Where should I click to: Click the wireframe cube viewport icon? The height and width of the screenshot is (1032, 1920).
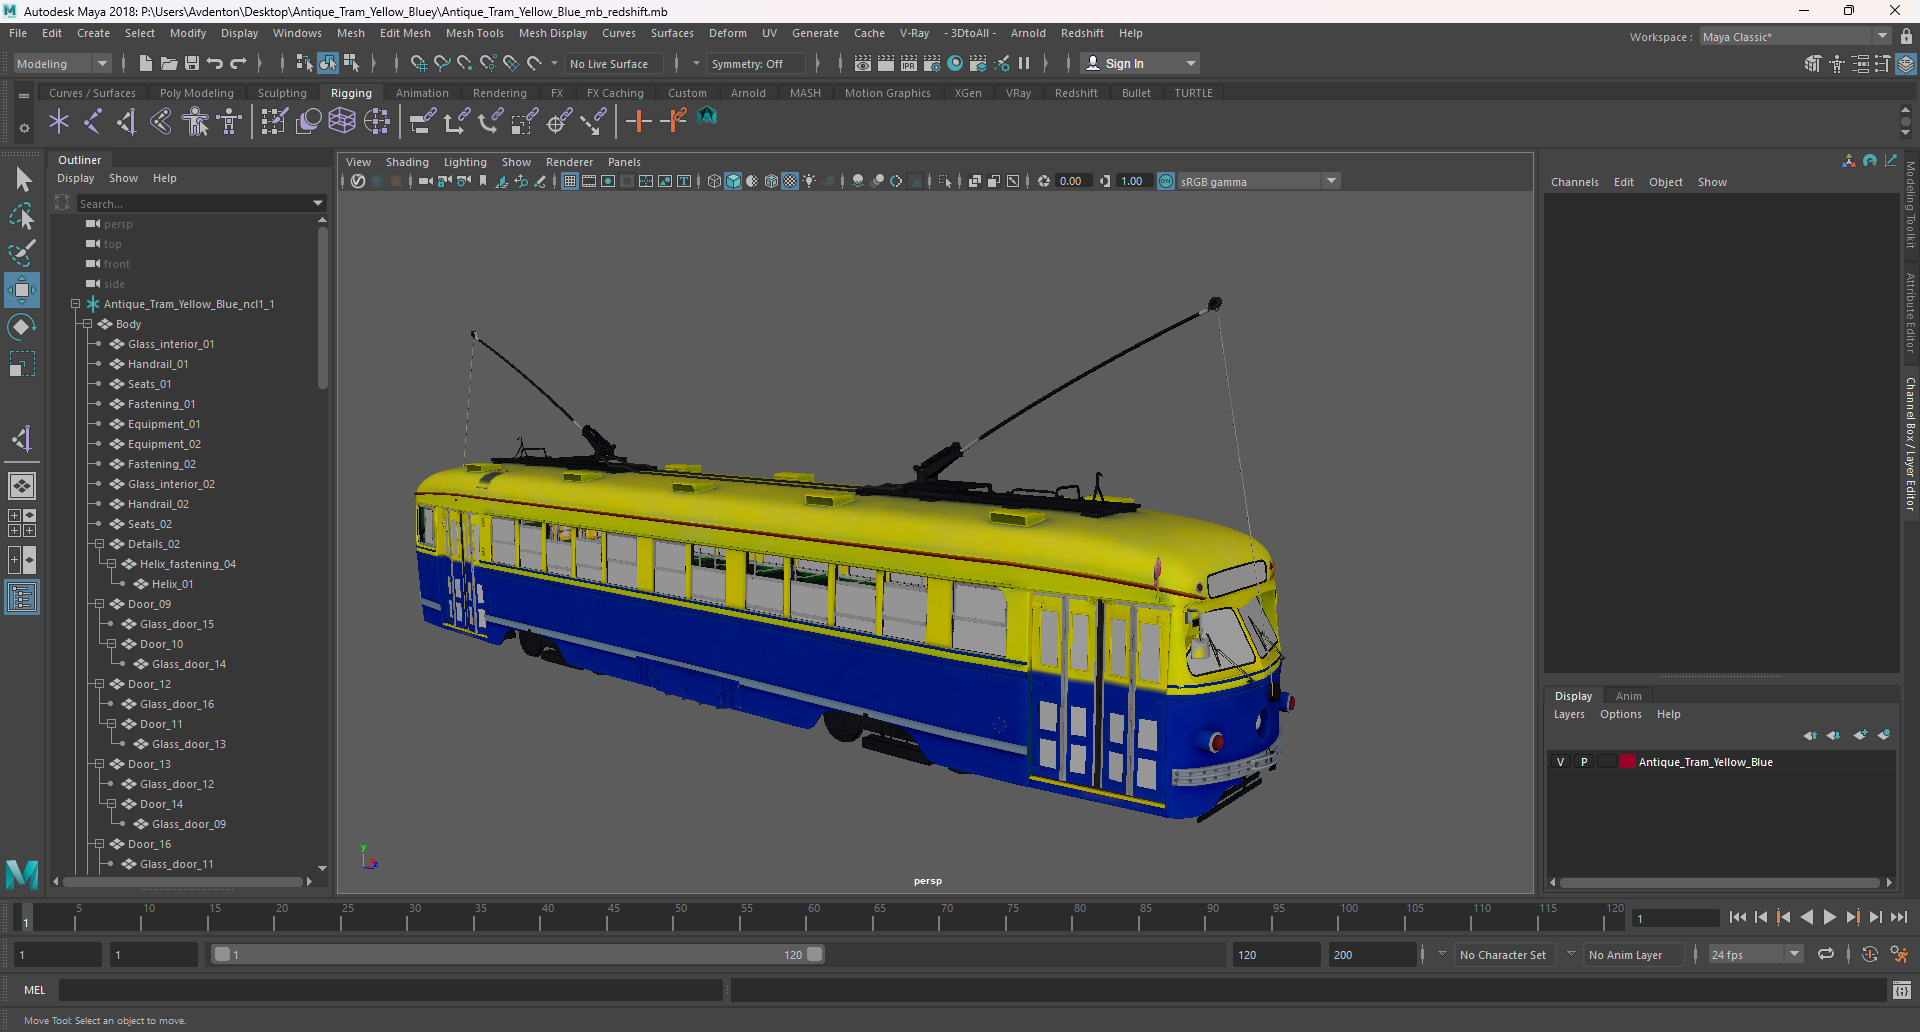(x=714, y=181)
